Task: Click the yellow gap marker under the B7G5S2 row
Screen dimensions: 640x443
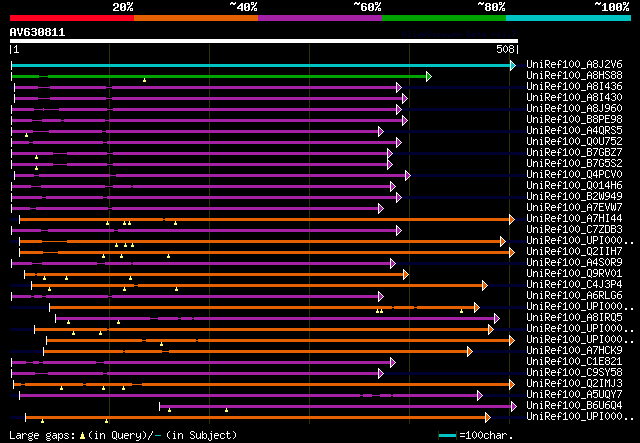Action: [x=36, y=168]
